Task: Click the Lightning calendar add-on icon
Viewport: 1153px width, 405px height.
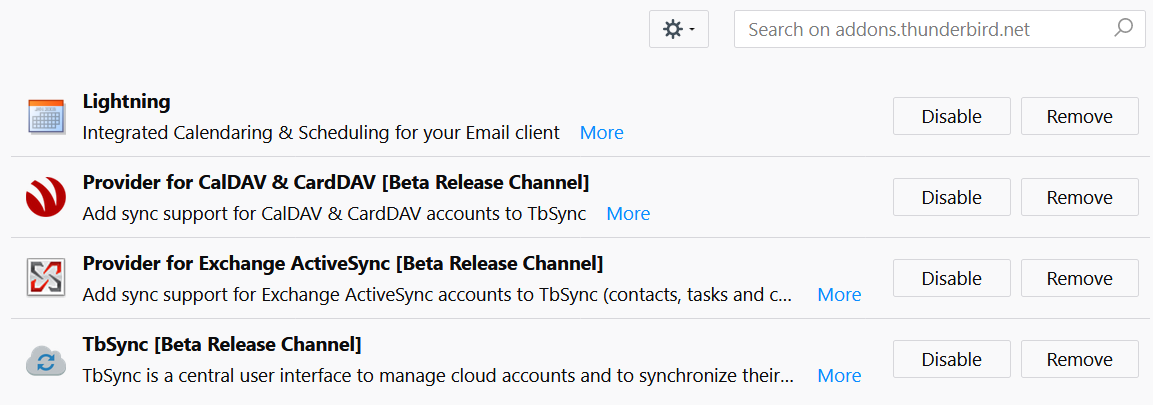Action: [45, 116]
